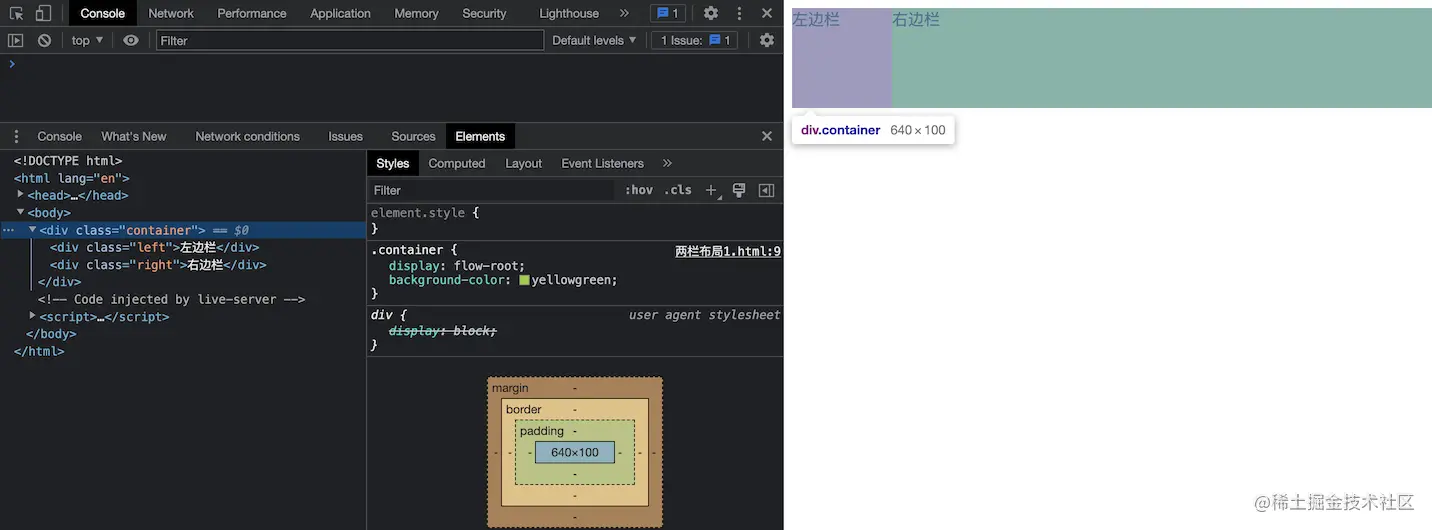Click the element.style rule block

(575, 220)
